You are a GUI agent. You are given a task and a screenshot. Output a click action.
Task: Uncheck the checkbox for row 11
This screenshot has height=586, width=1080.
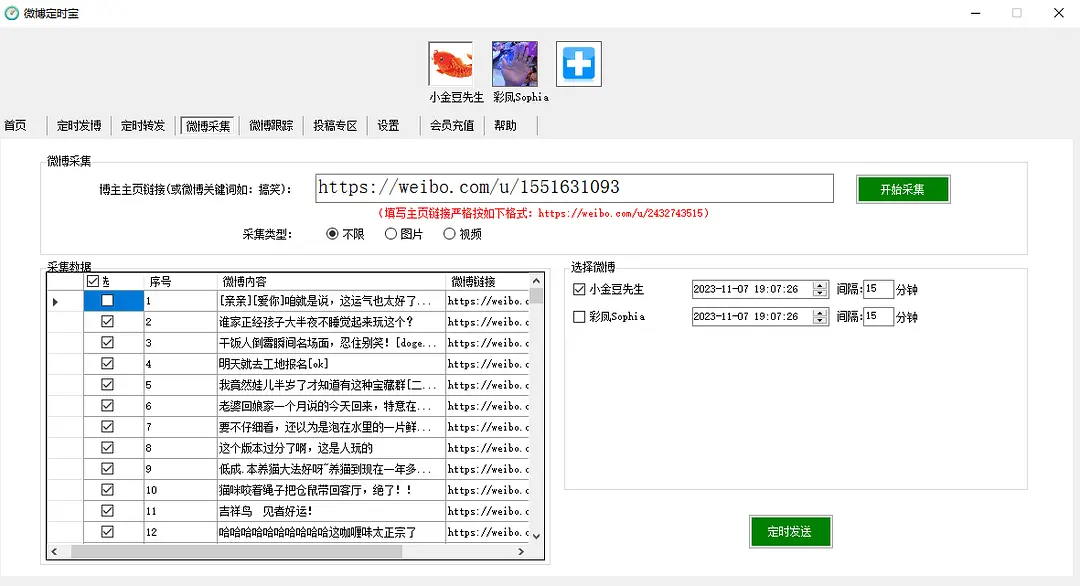[x=107, y=511]
